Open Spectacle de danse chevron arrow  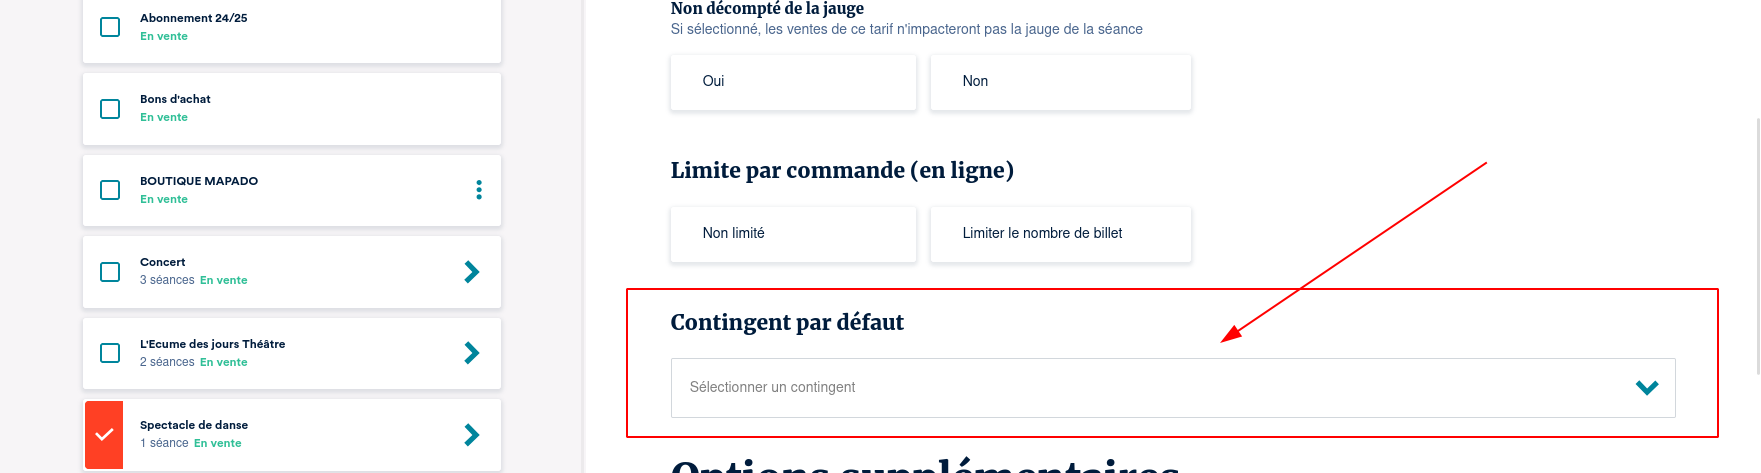(x=472, y=435)
